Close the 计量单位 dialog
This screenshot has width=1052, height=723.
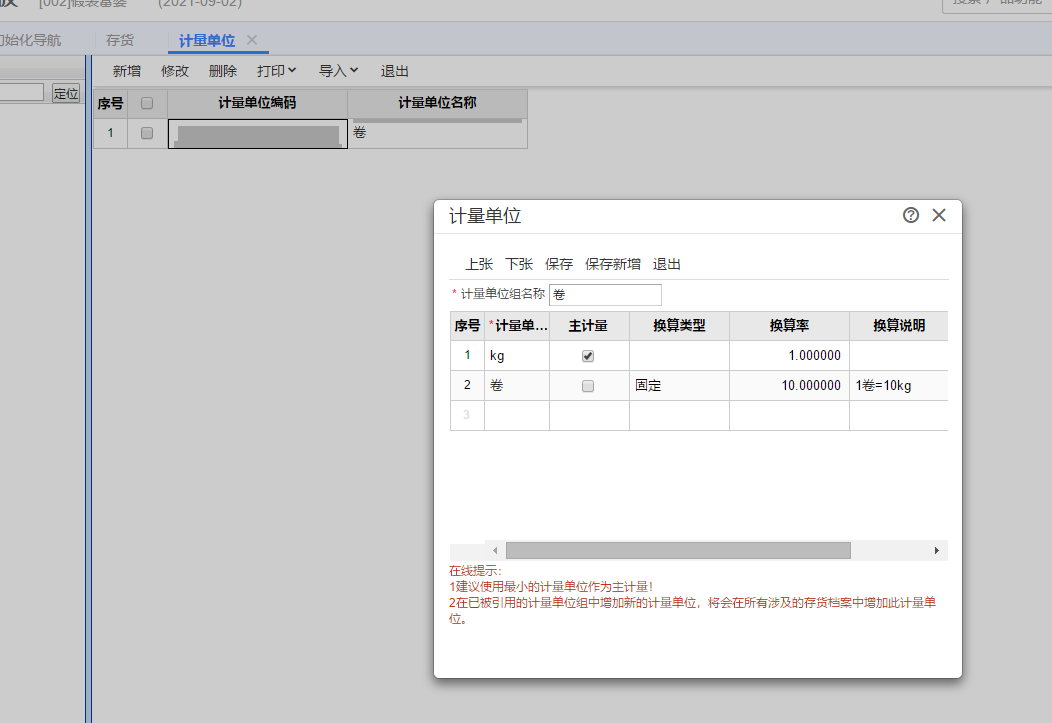tap(939, 215)
